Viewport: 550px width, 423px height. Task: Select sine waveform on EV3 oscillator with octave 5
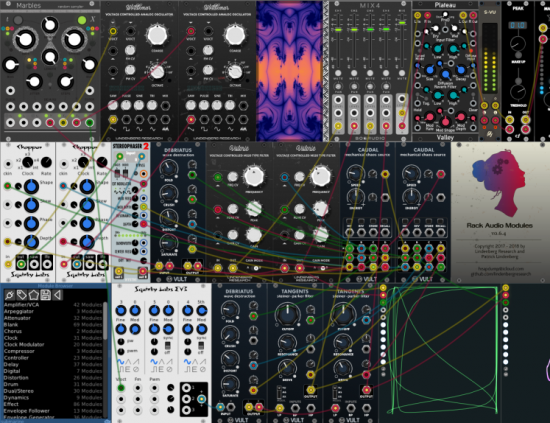[x=154, y=362]
